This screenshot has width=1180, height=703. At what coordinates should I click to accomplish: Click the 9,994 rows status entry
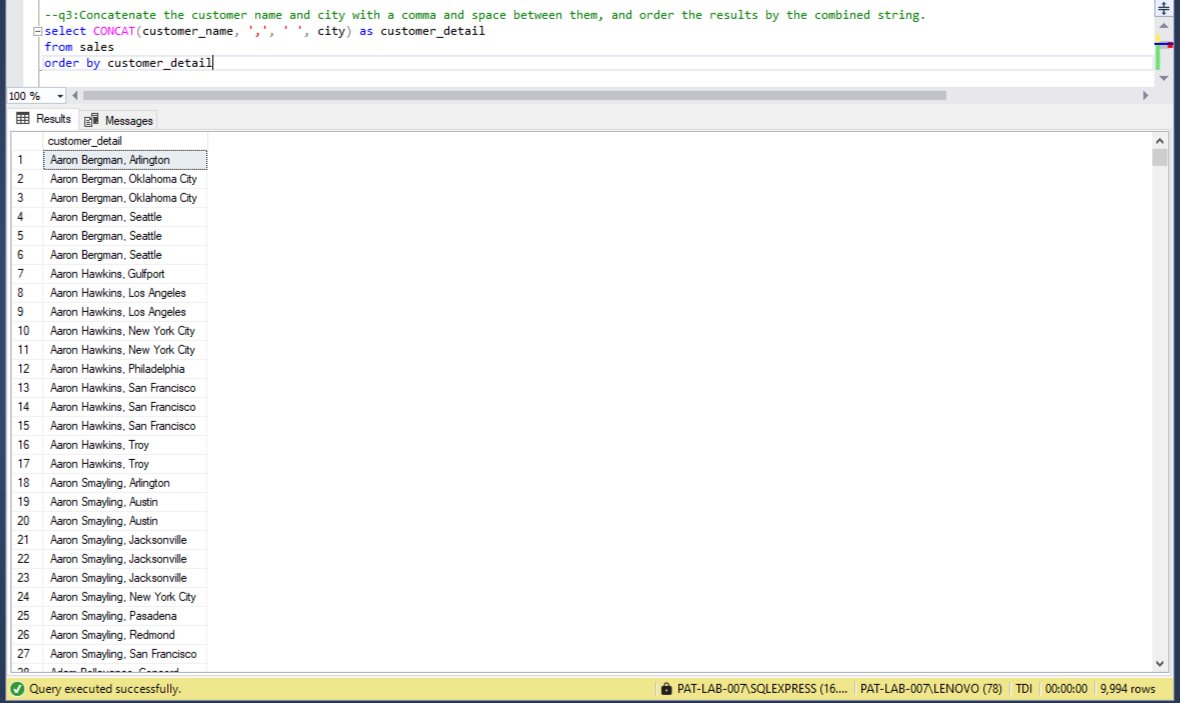pyautogui.click(x=1127, y=689)
